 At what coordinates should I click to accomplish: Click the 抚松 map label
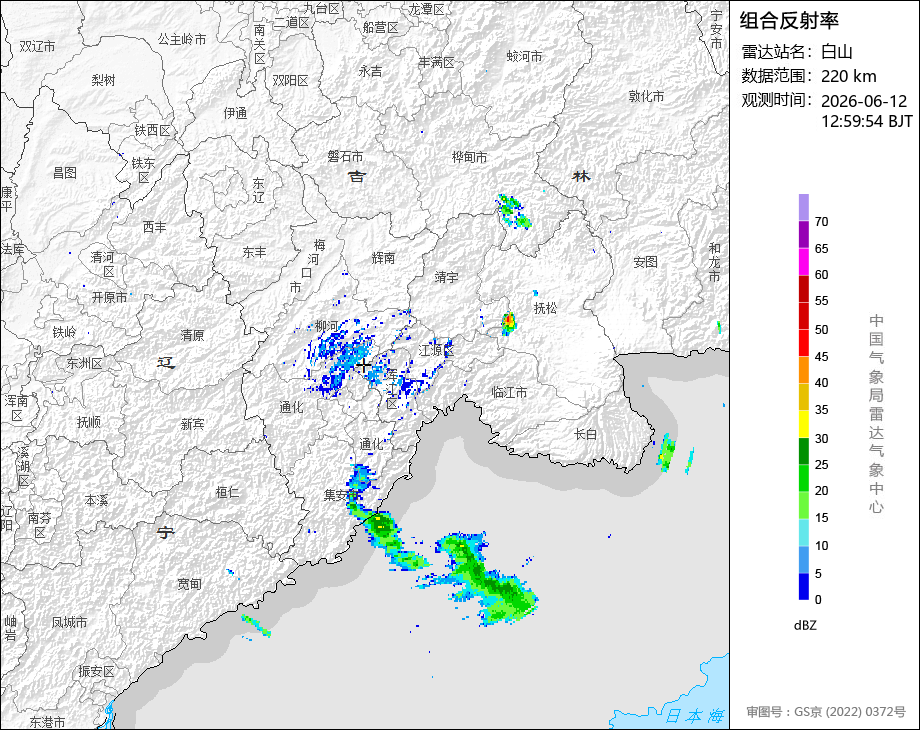(545, 307)
